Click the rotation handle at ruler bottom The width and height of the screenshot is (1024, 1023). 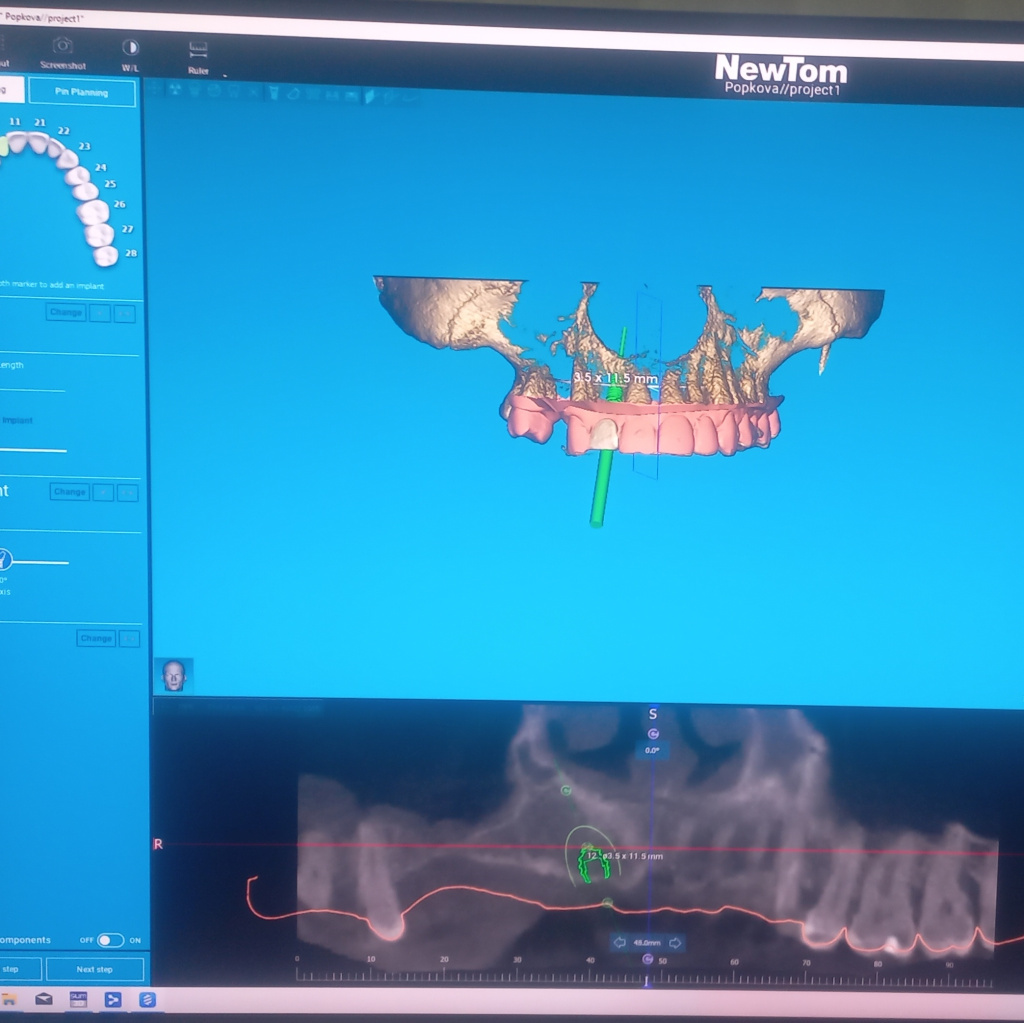click(x=647, y=960)
